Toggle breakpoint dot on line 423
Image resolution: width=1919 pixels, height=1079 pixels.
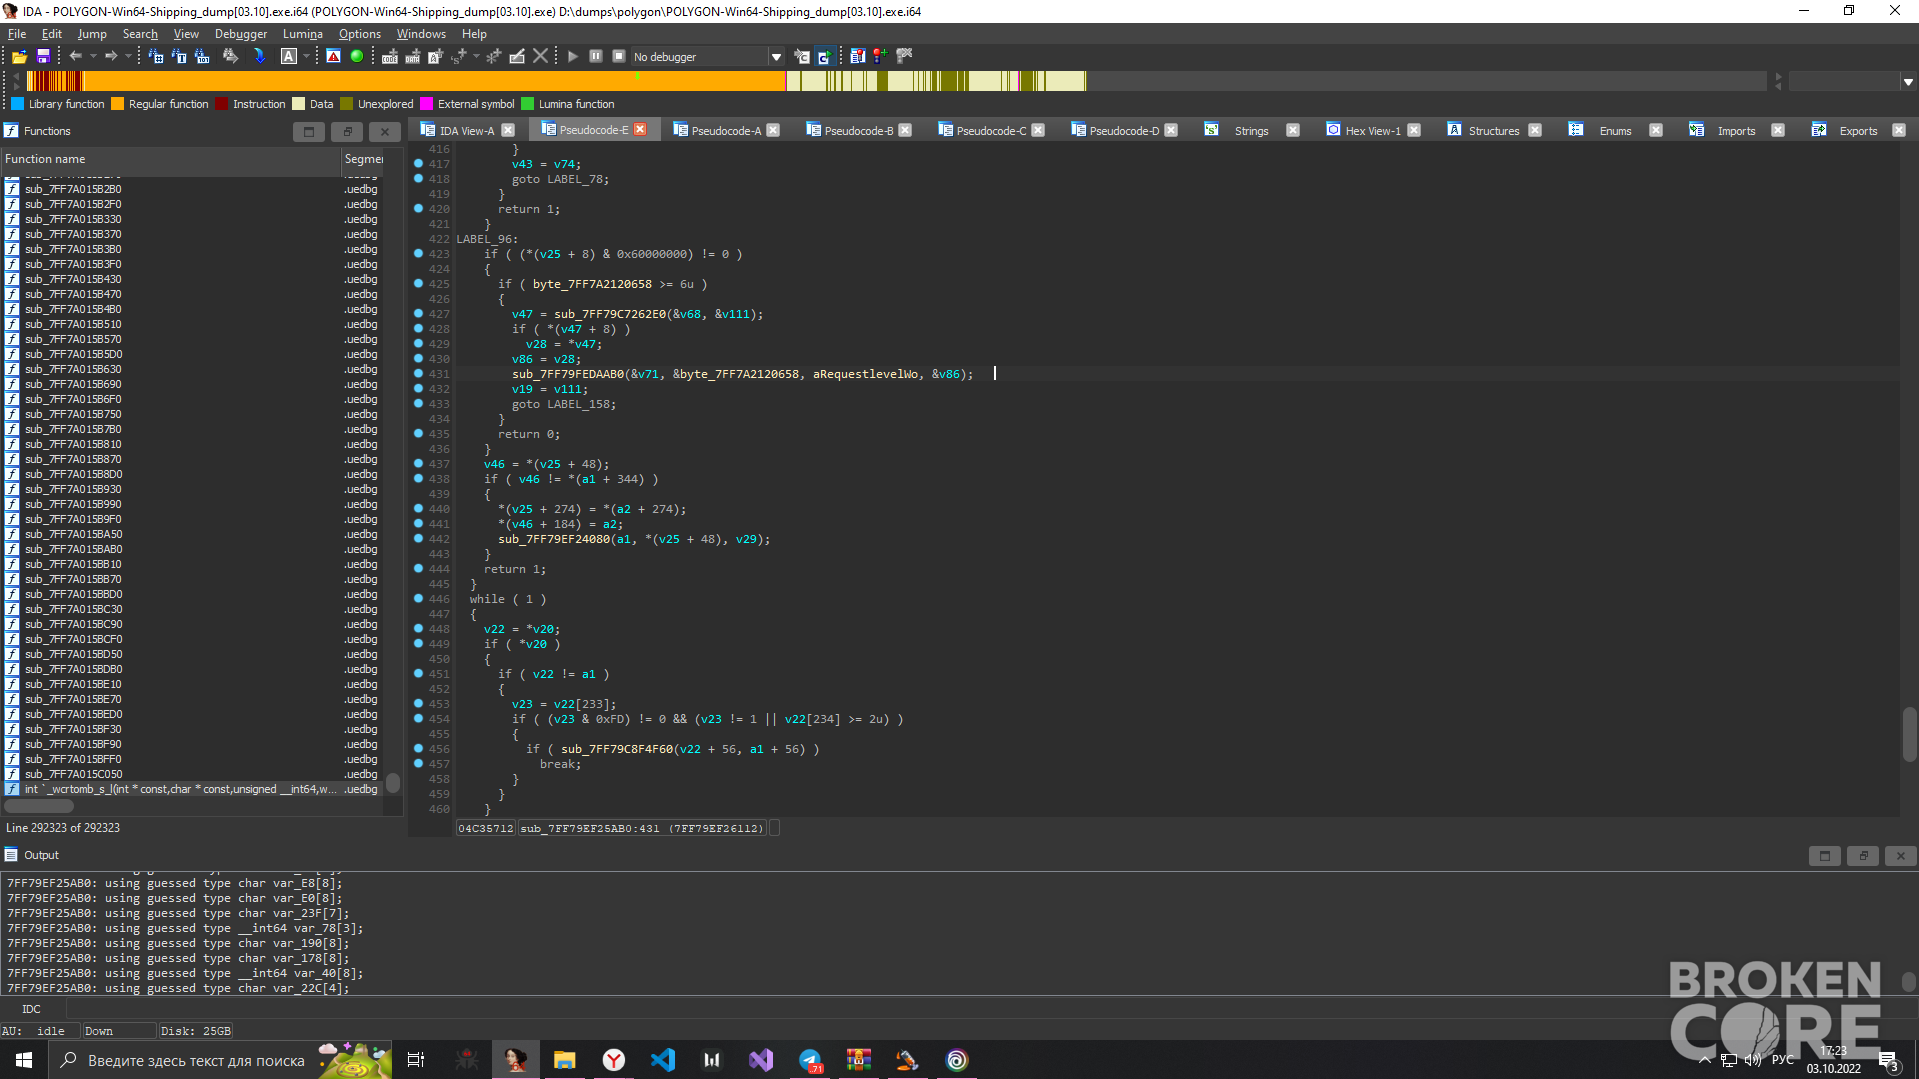pos(418,253)
